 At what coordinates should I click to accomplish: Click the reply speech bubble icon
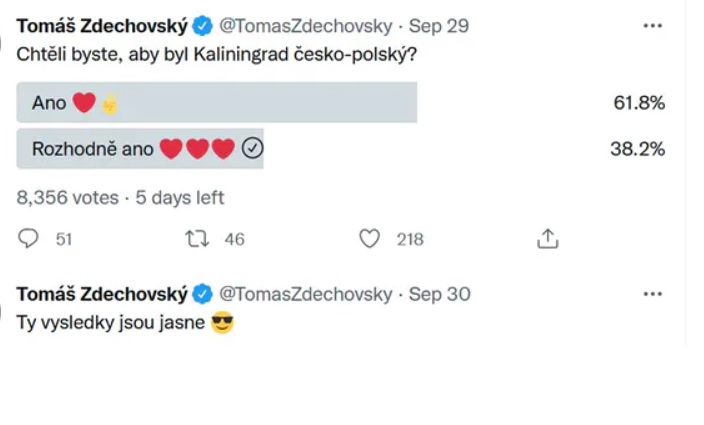click(29, 239)
